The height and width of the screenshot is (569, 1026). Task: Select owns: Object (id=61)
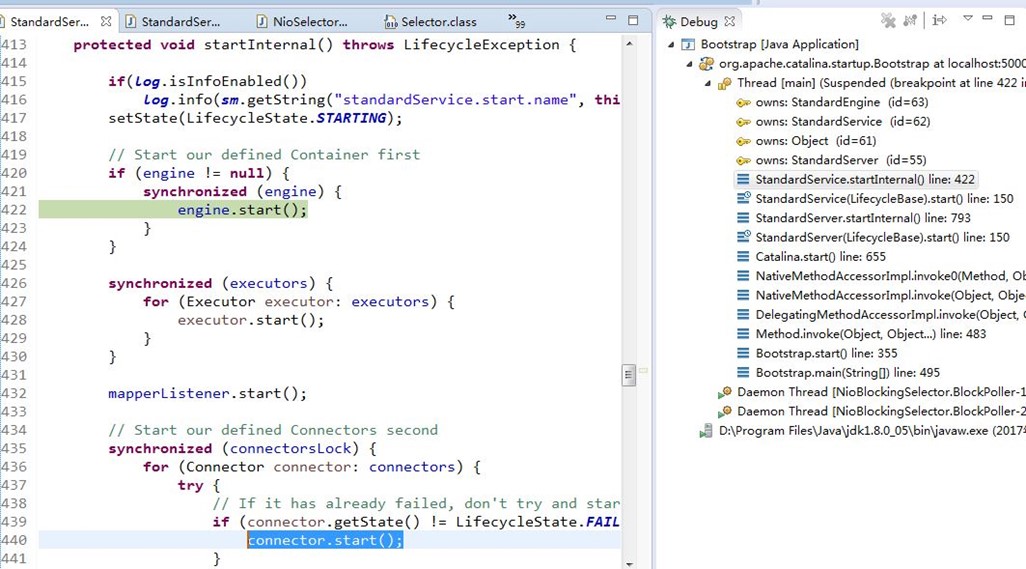[815, 141]
